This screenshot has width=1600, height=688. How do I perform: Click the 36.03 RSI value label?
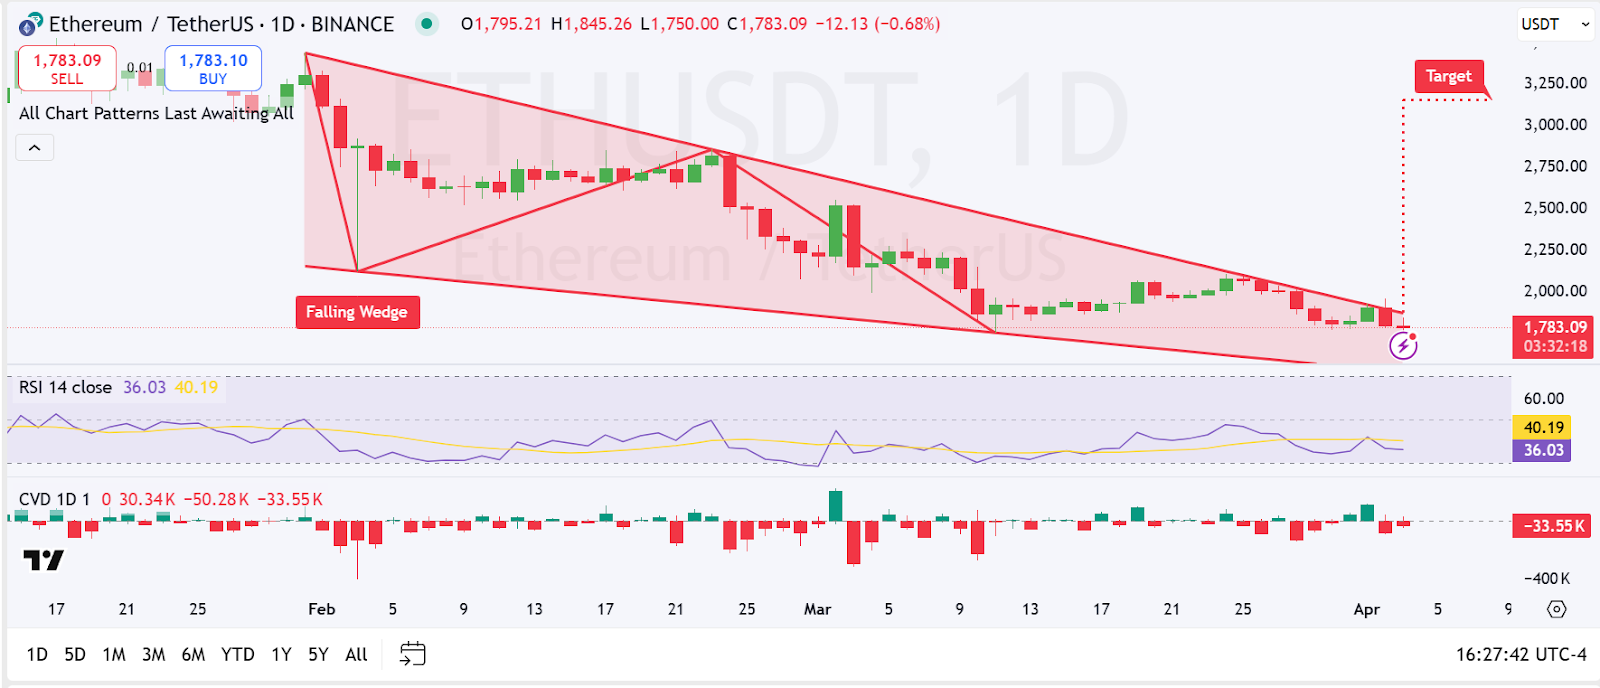[1543, 450]
